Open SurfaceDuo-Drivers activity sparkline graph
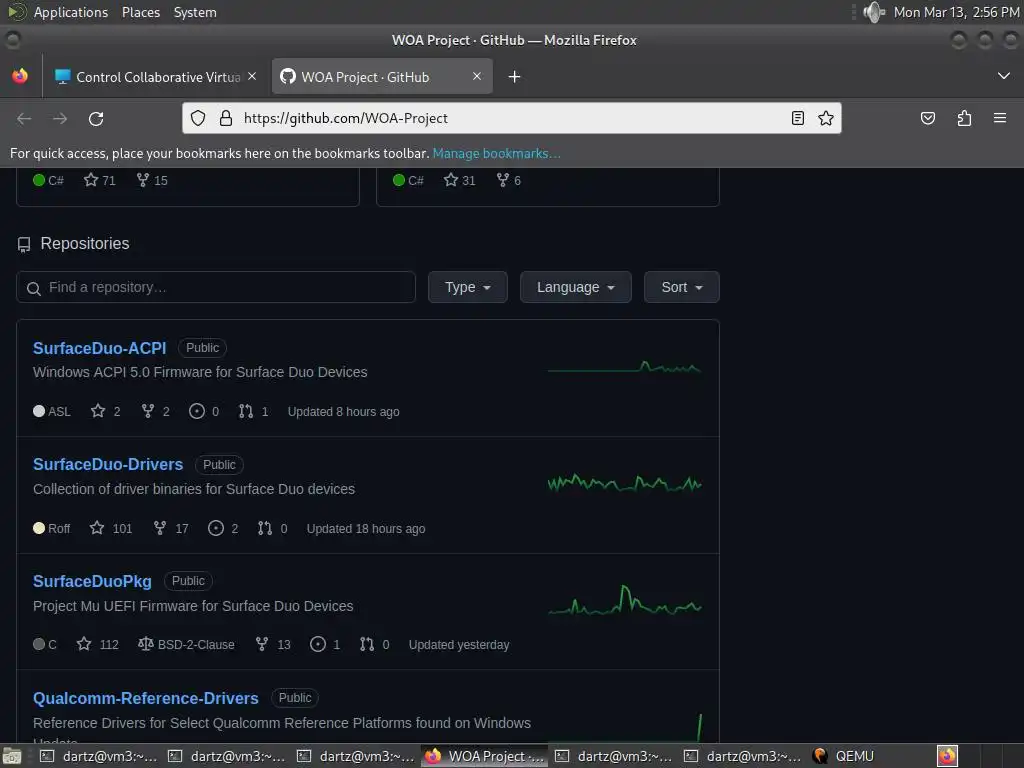 coord(624,483)
